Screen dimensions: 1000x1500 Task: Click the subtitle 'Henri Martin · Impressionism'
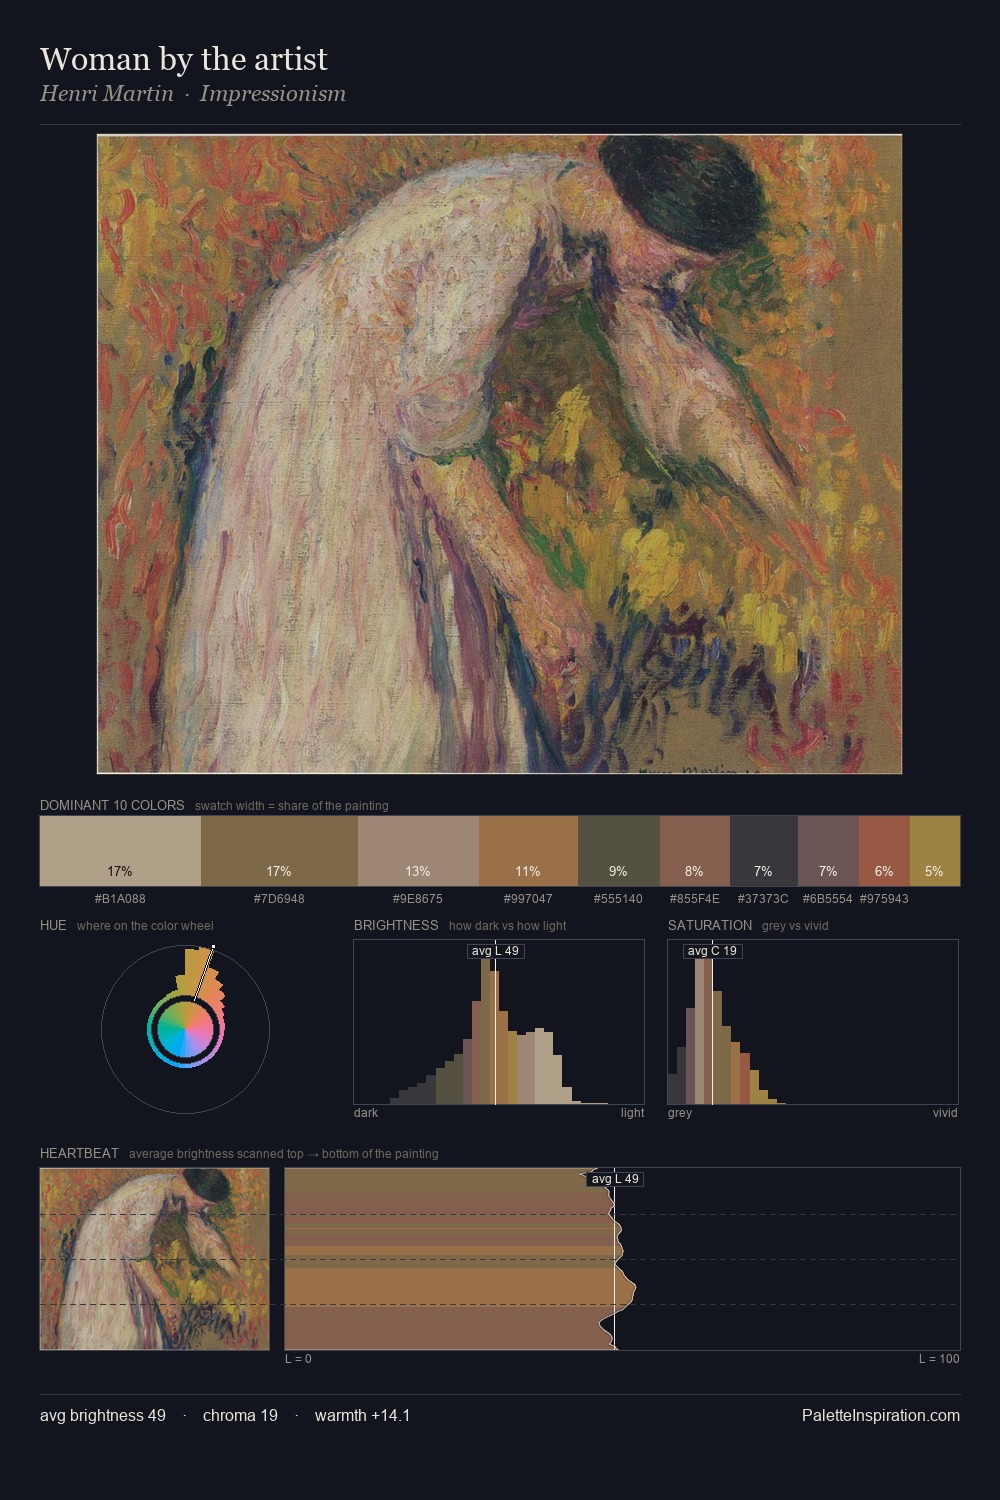click(x=193, y=94)
